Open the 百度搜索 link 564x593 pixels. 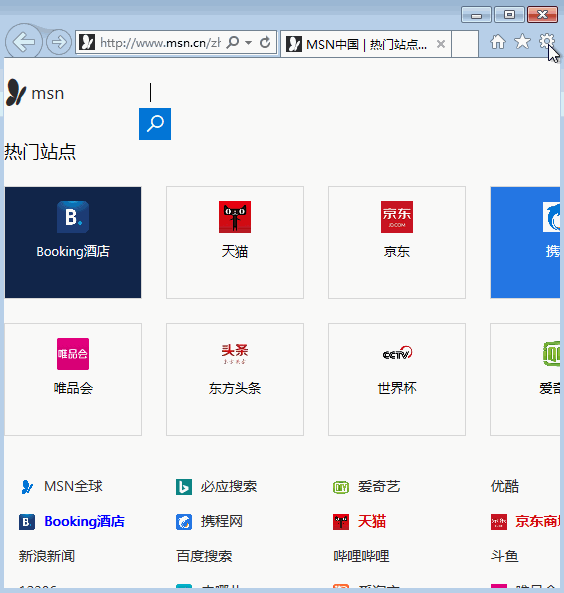coord(204,556)
